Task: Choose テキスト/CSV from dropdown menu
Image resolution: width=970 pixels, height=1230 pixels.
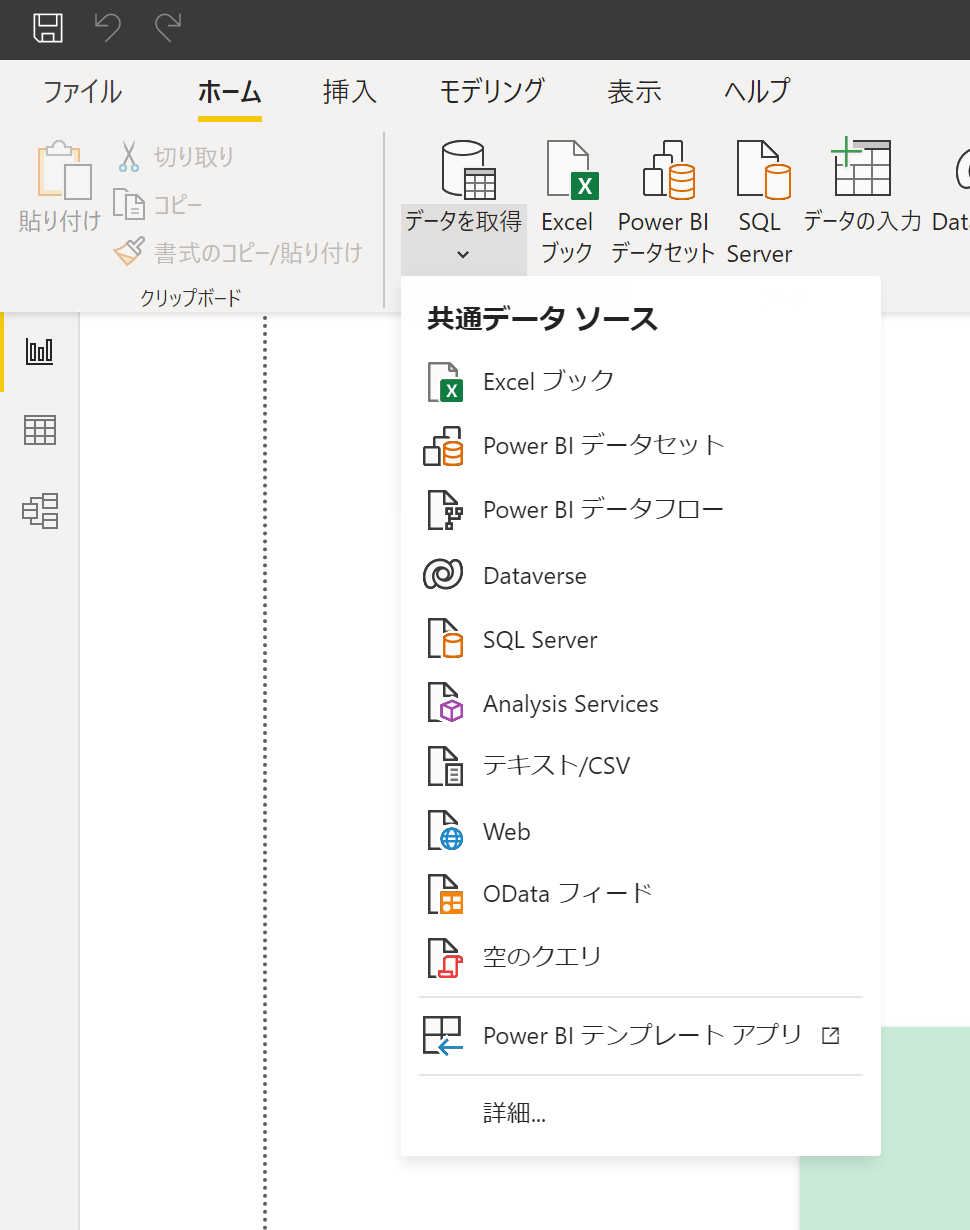Action: [556, 767]
